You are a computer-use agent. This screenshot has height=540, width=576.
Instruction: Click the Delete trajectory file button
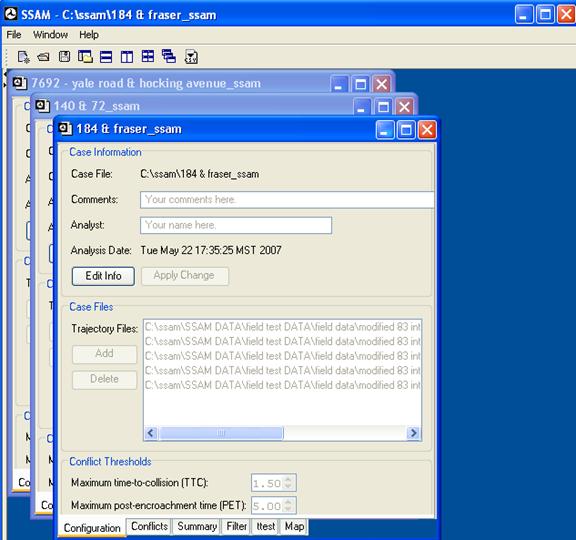[104, 379]
